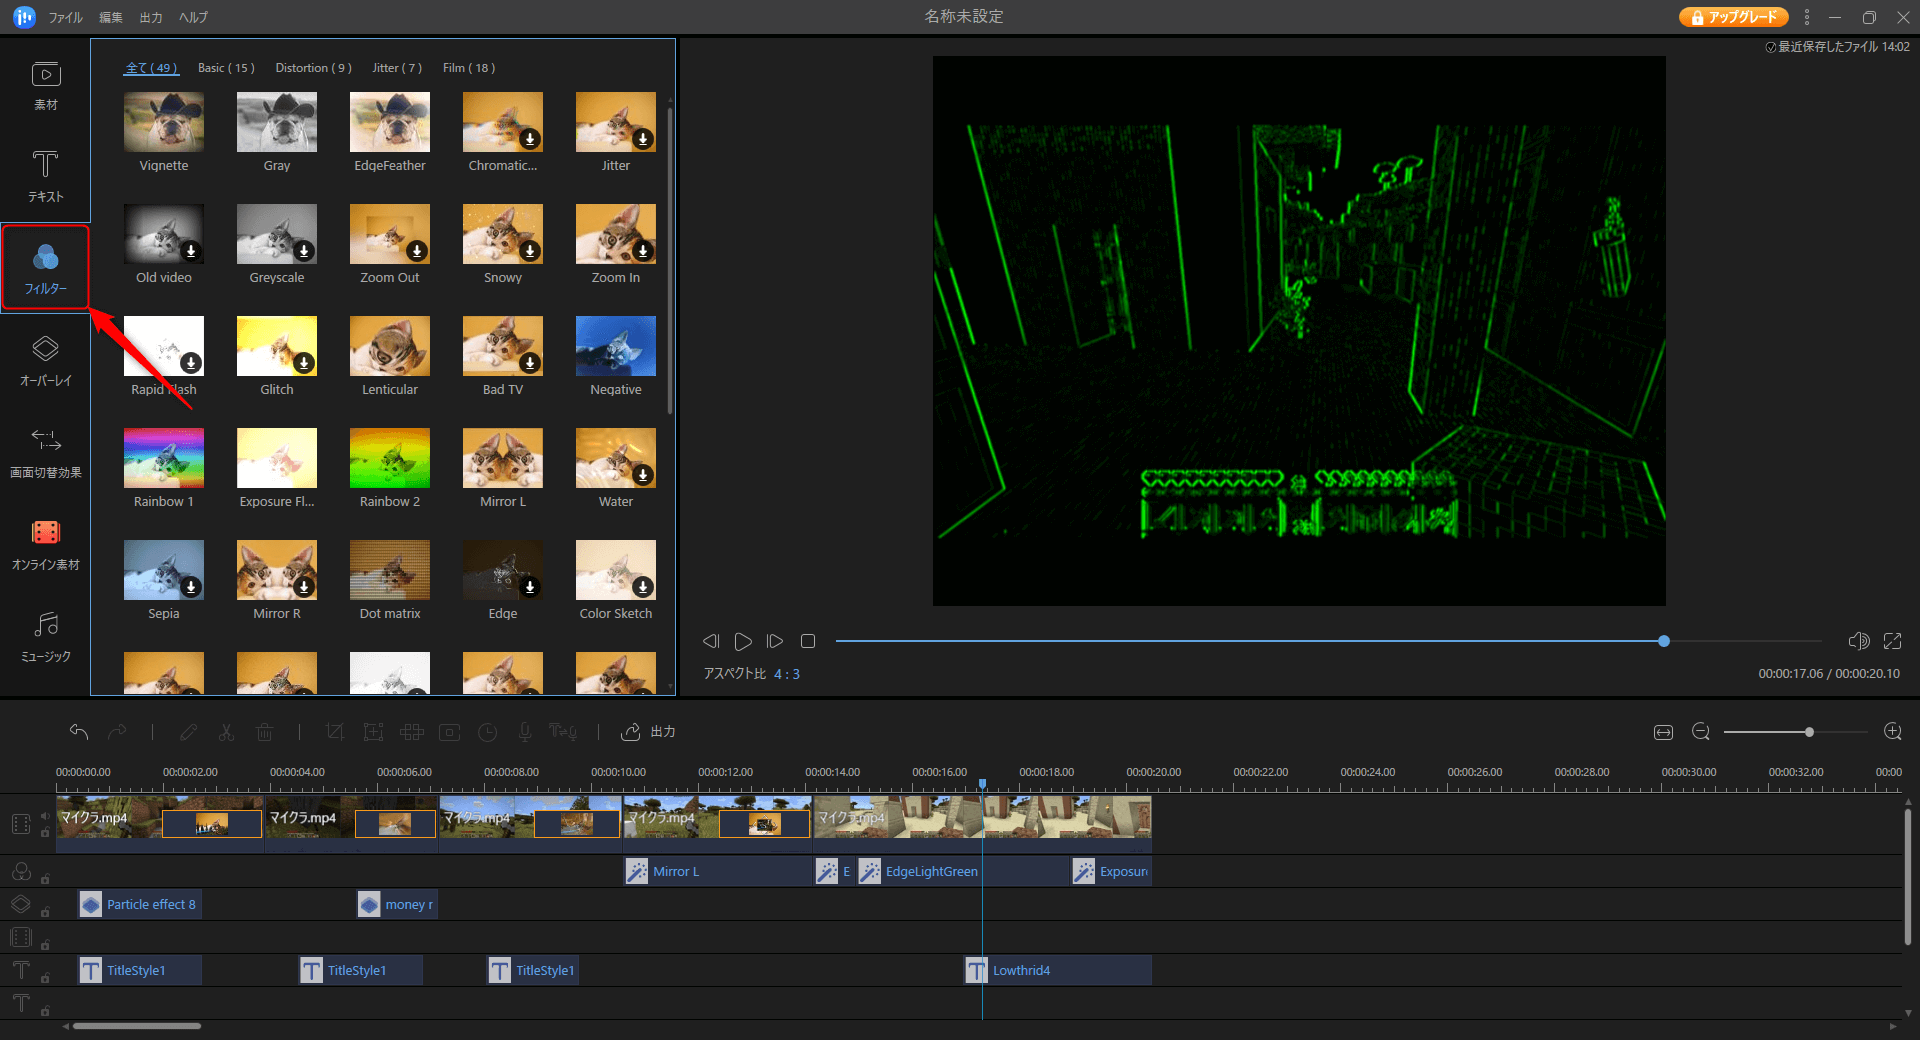This screenshot has width=1920, height=1040.
Task: Toggle lock on the main video track
Action: pyautogui.click(x=44, y=832)
